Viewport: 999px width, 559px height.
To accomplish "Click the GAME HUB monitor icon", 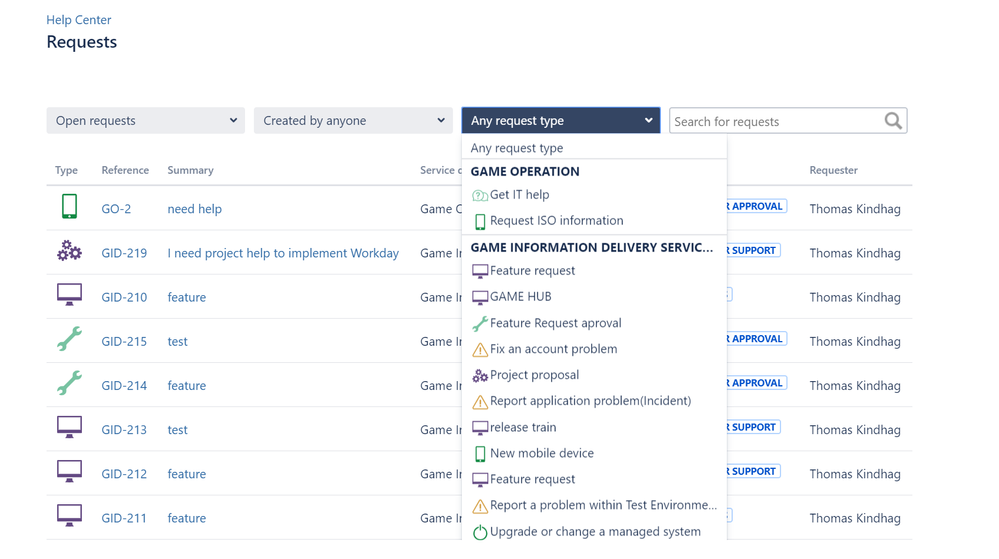I will [480, 298].
